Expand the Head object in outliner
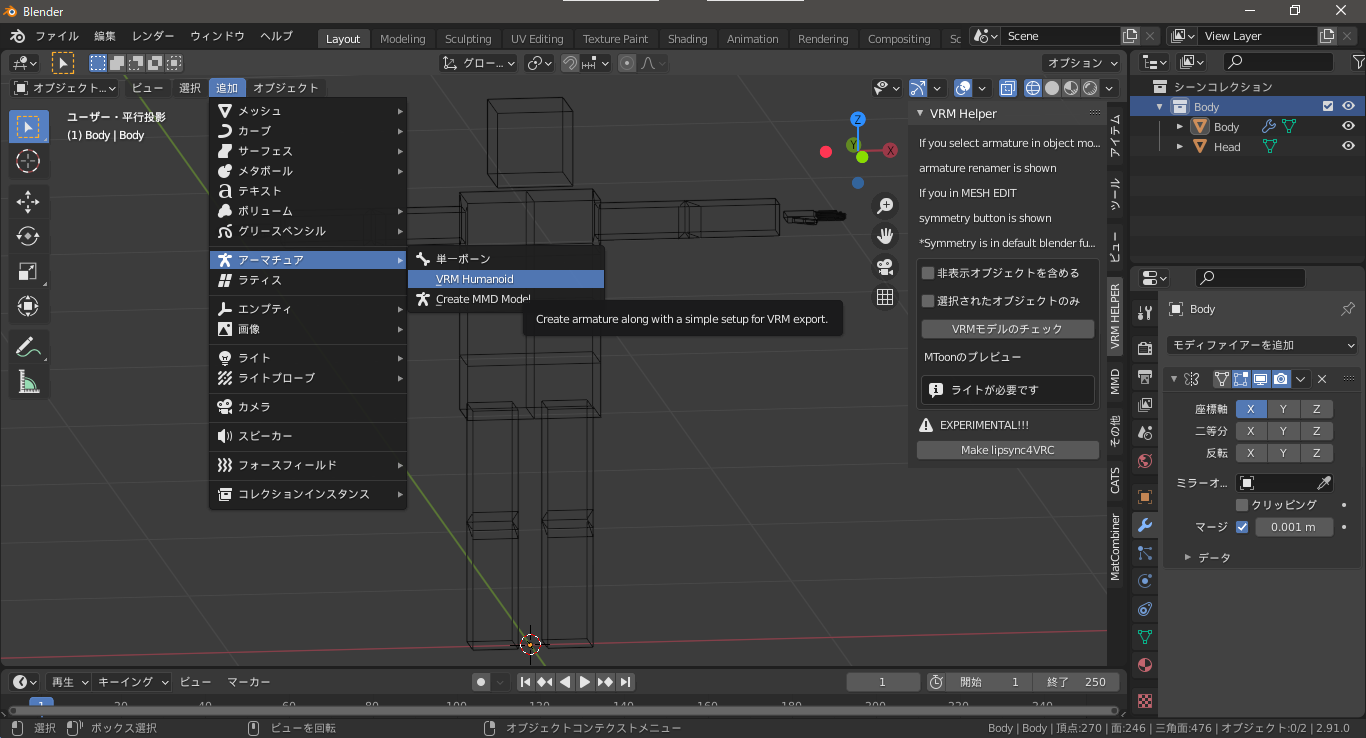Viewport: 1366px width, 738px height. point(1180,146)
